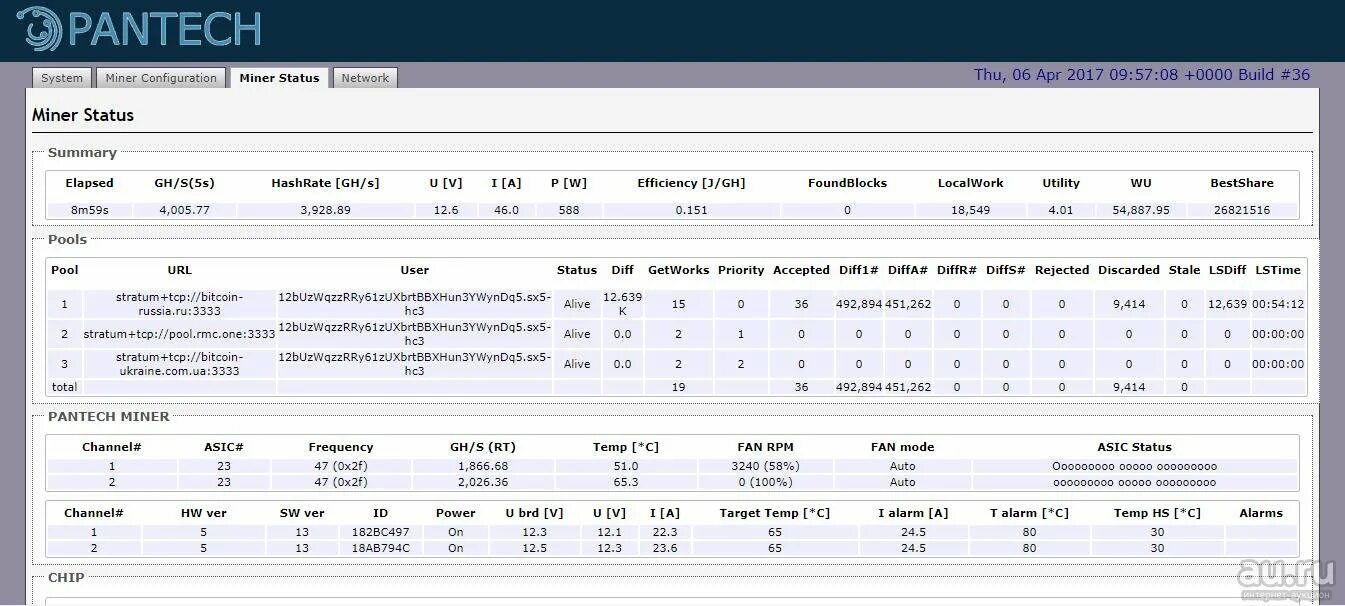
Task: Select the BestShare value 26821516
Action: pyautogui.click(x=1242, y=210)
